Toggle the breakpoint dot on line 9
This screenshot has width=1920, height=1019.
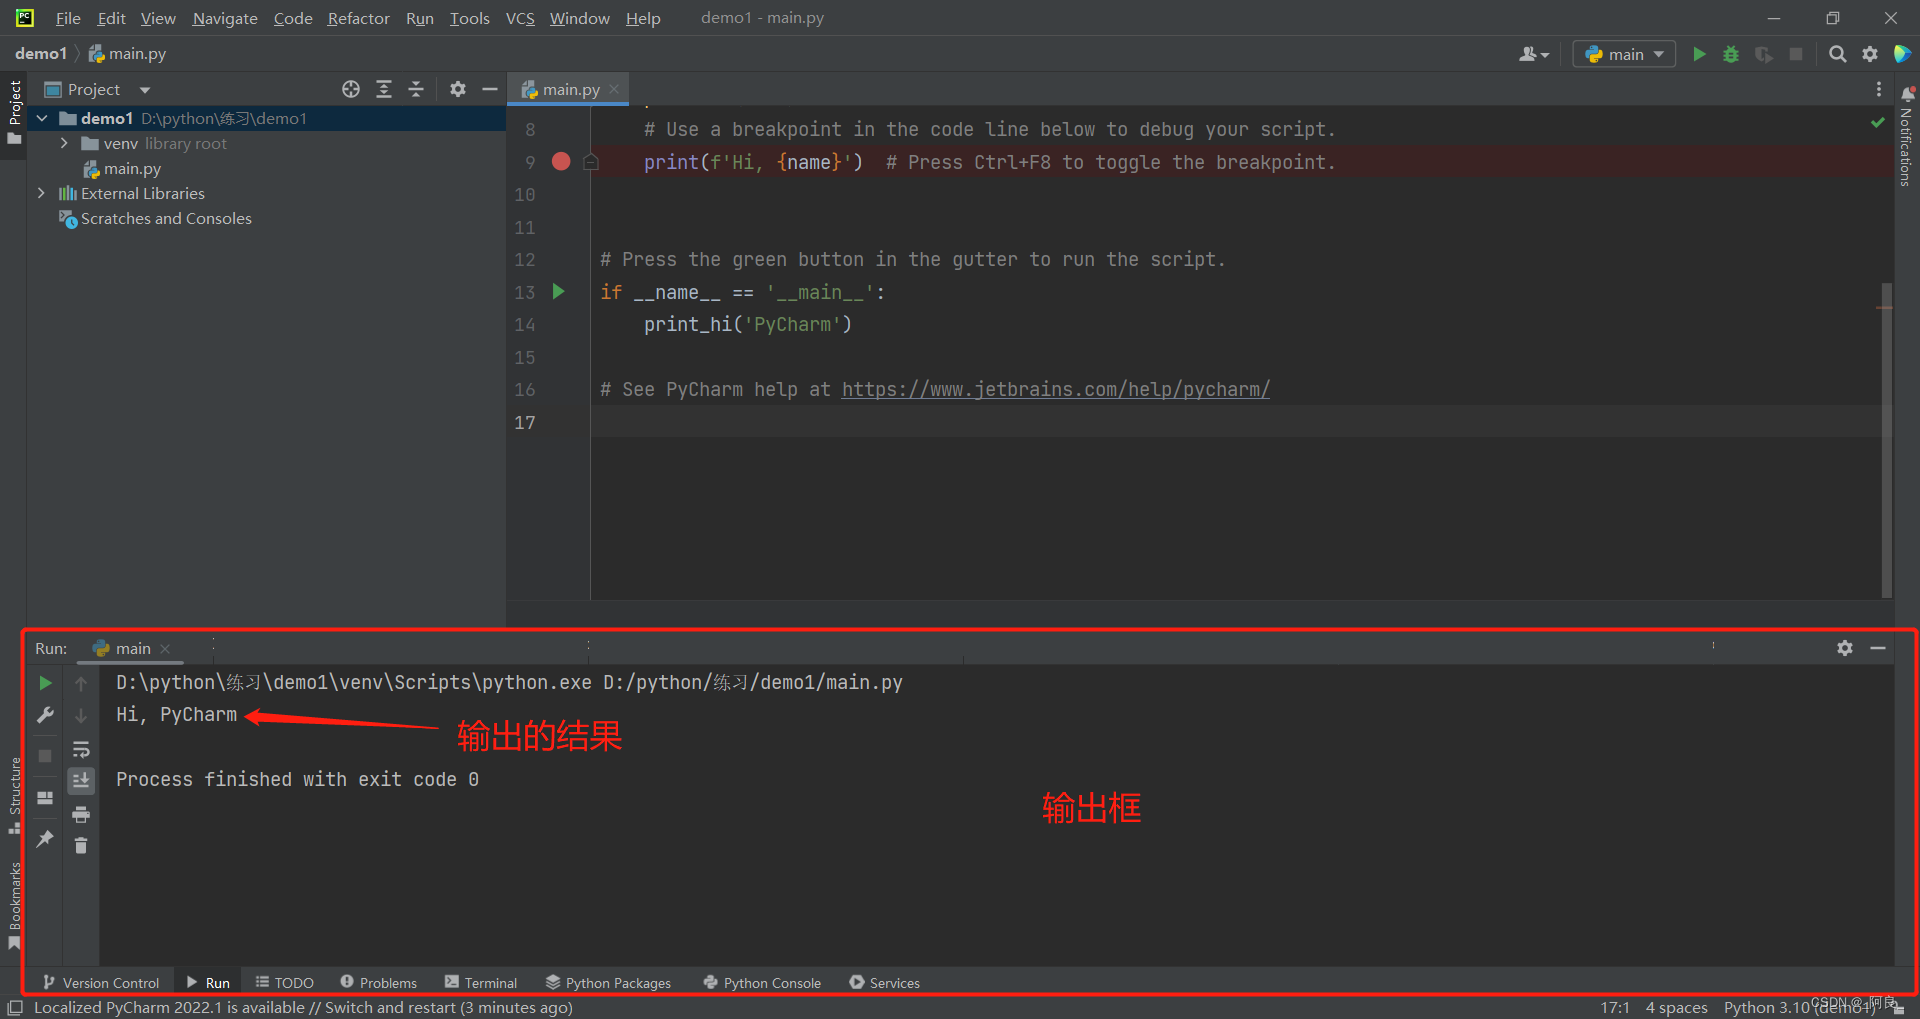click(560, 161)
